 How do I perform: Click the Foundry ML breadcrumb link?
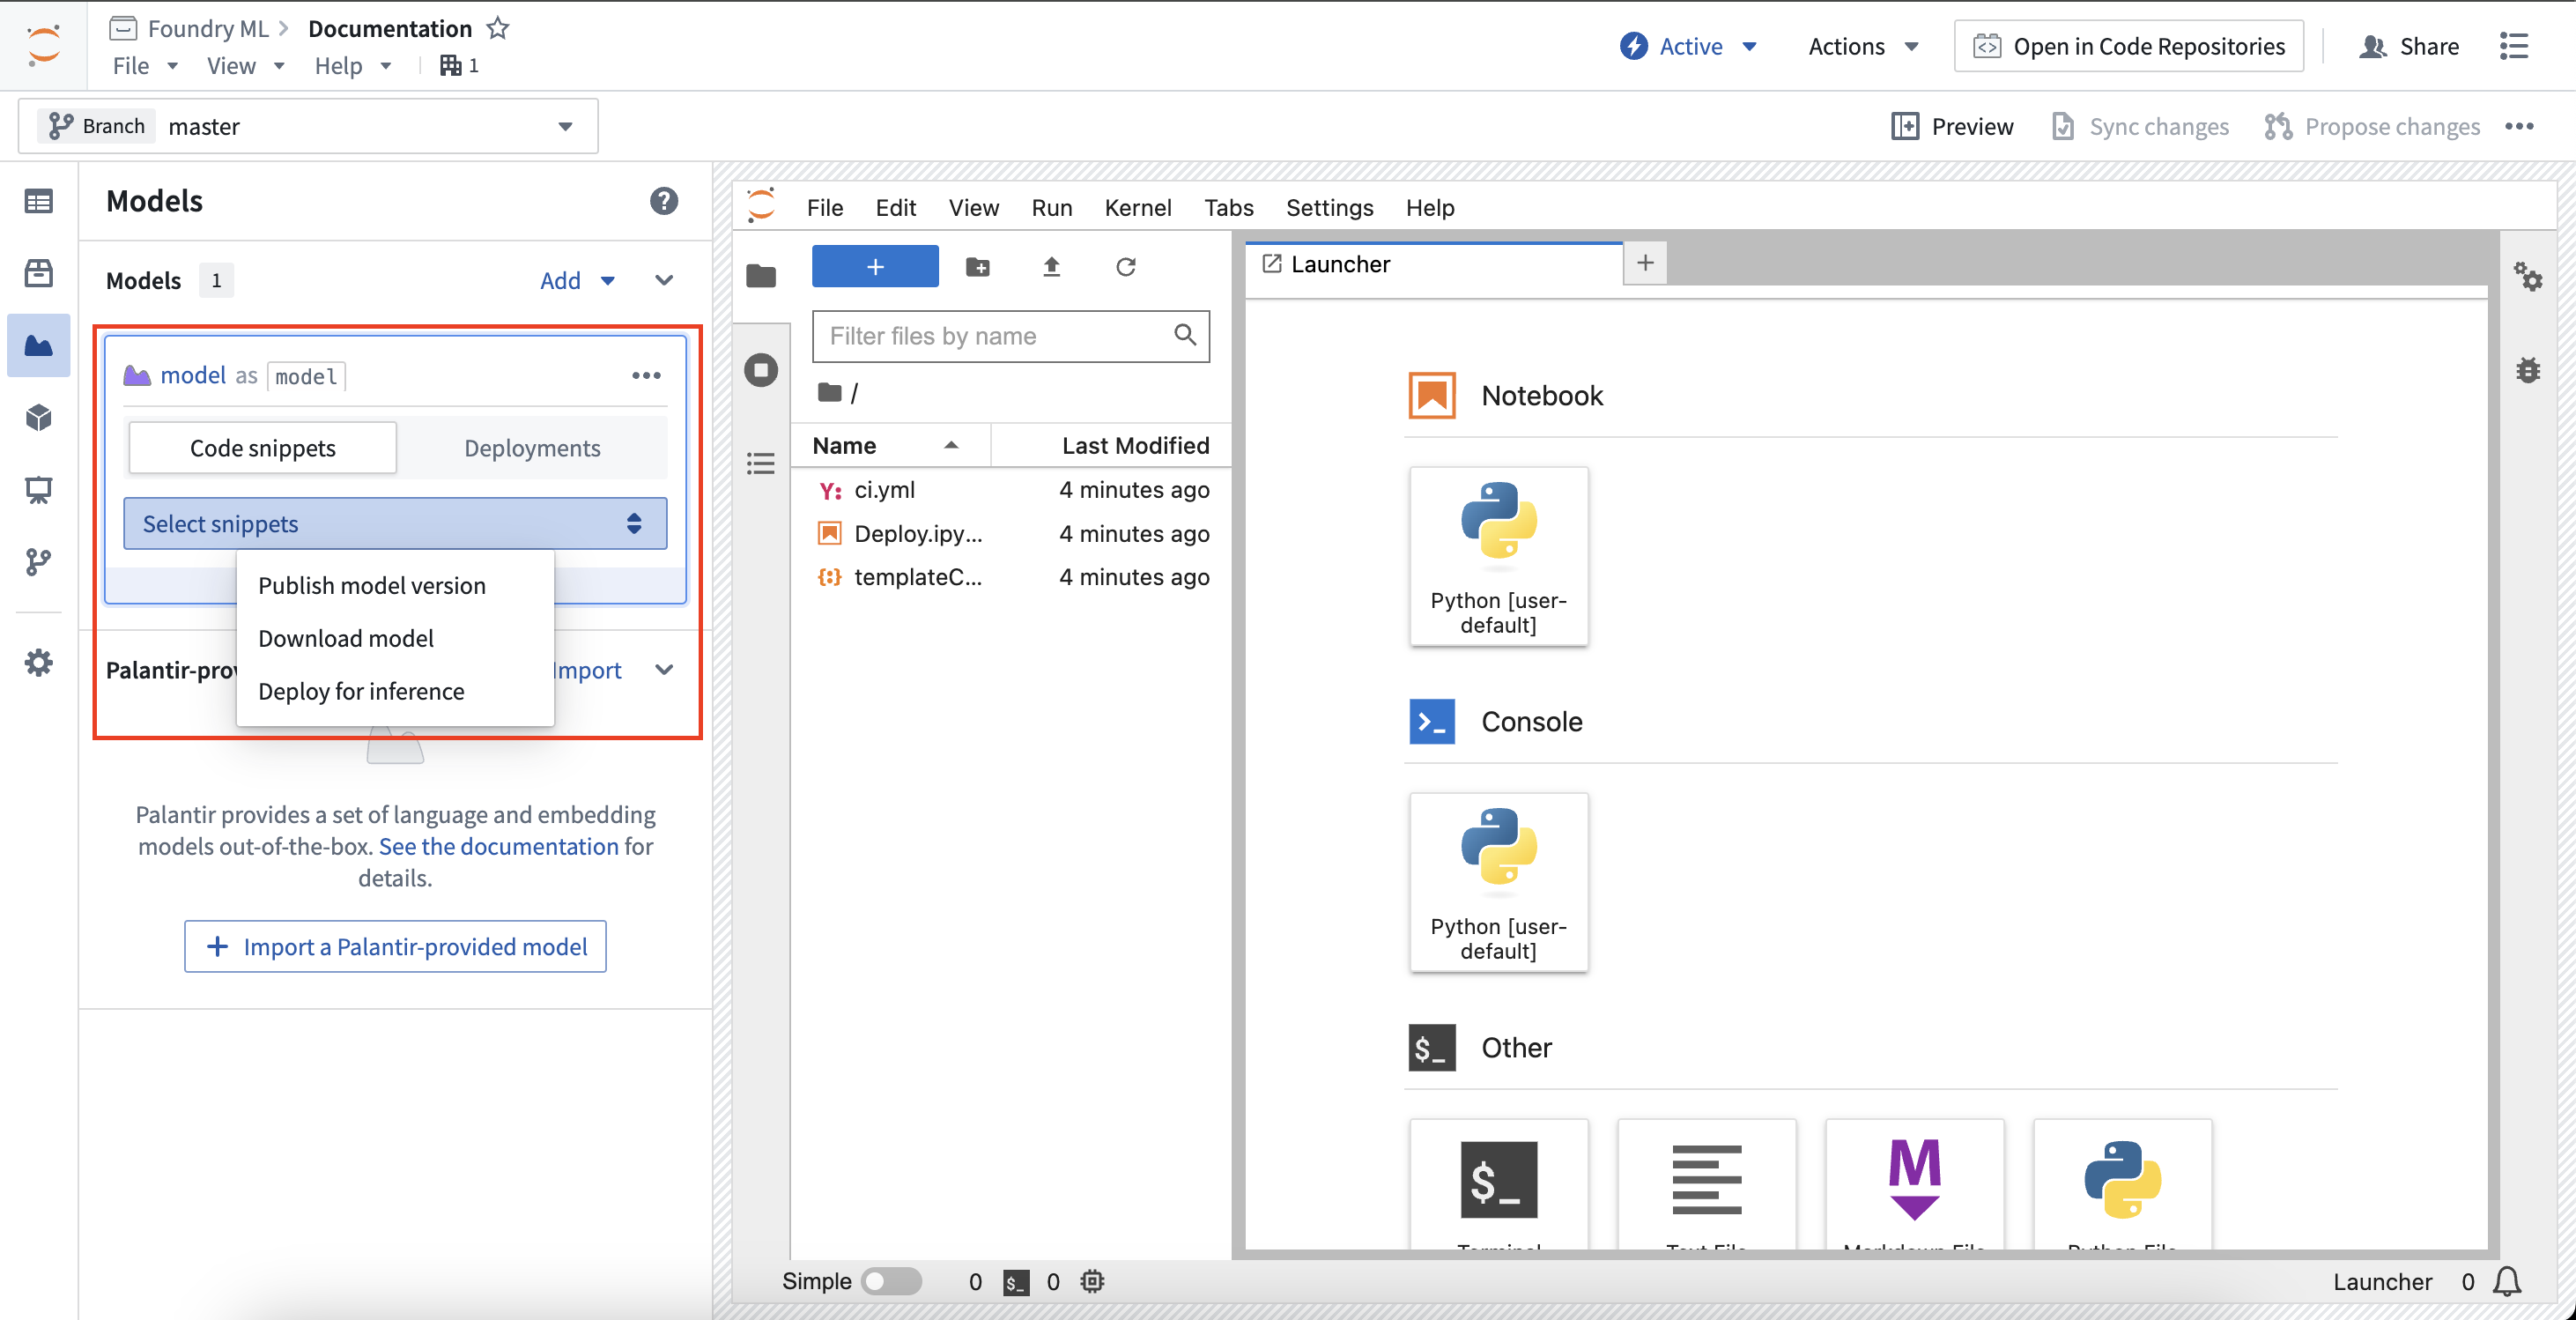tap(208, 28)
